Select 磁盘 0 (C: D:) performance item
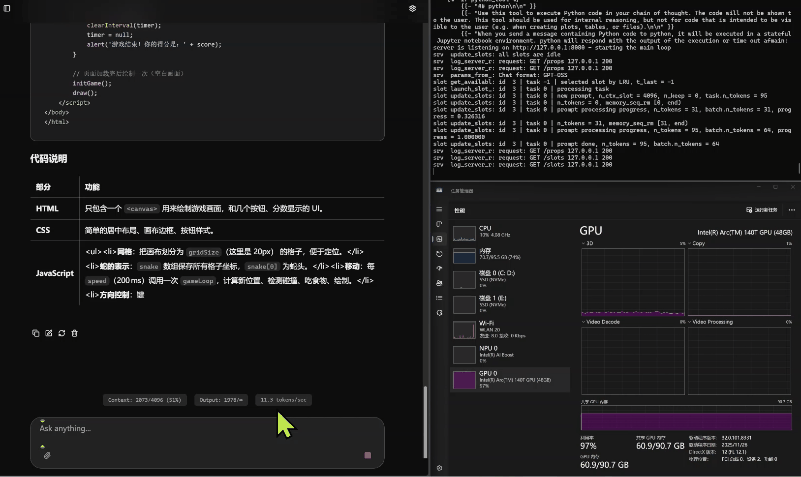801x477 pixels. pos(510,279)
